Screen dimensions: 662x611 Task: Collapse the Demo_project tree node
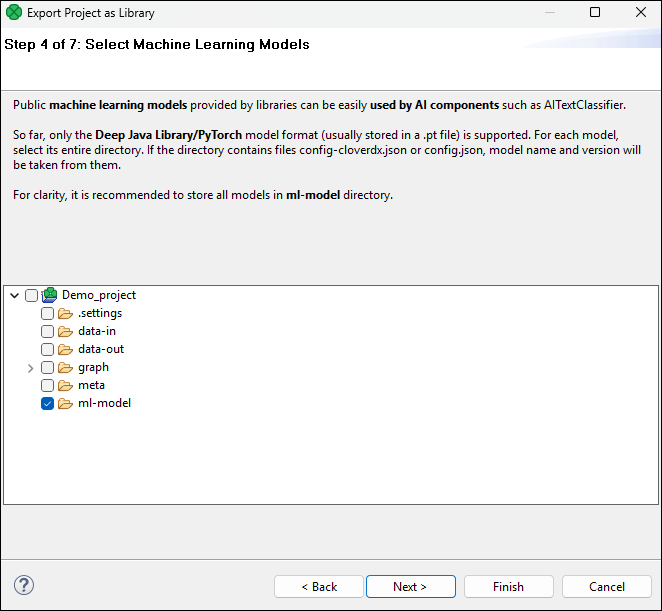point(15,296)
